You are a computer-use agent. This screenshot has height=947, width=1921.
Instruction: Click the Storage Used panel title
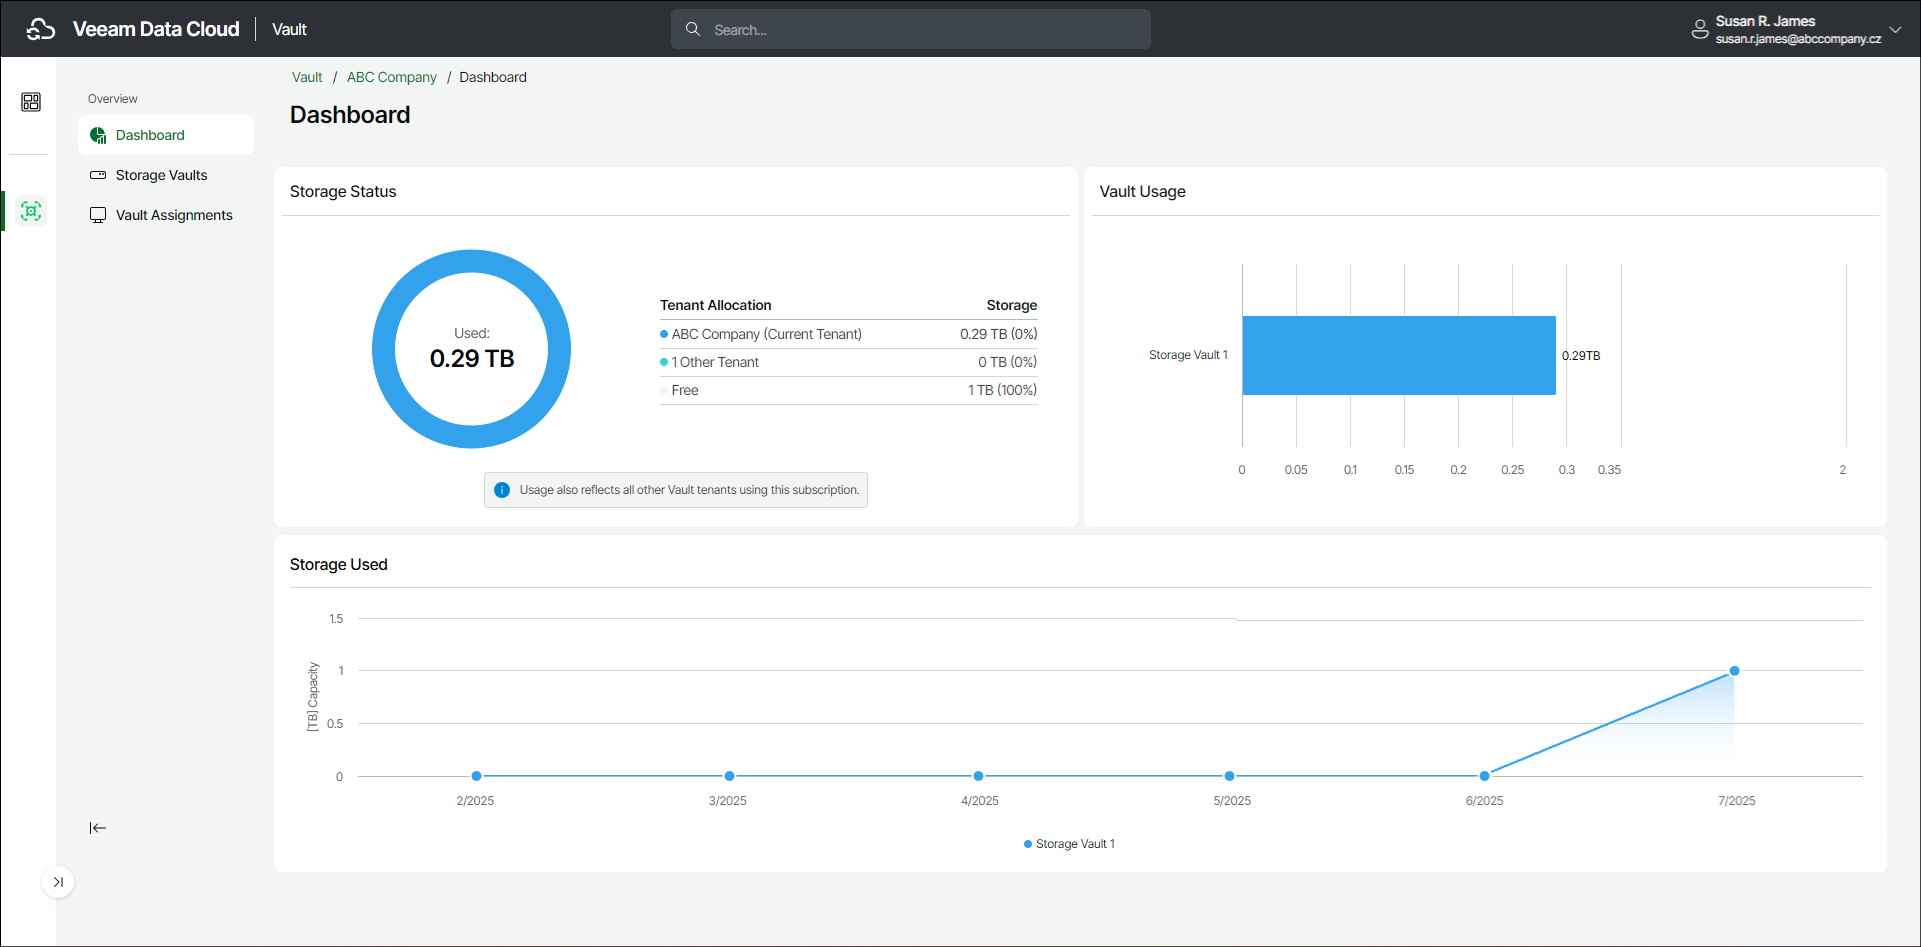click(x=339, y=564)
